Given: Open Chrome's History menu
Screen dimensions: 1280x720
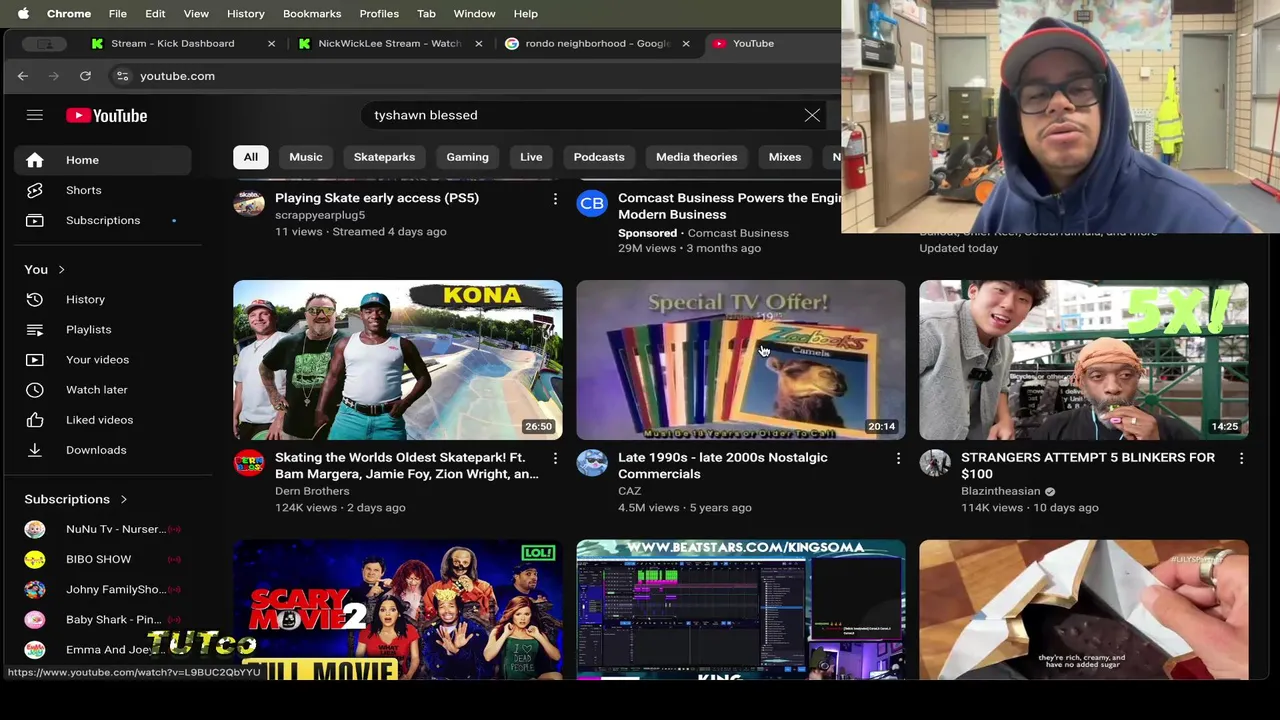Looking at the screenshot, I should pos(245,14).
